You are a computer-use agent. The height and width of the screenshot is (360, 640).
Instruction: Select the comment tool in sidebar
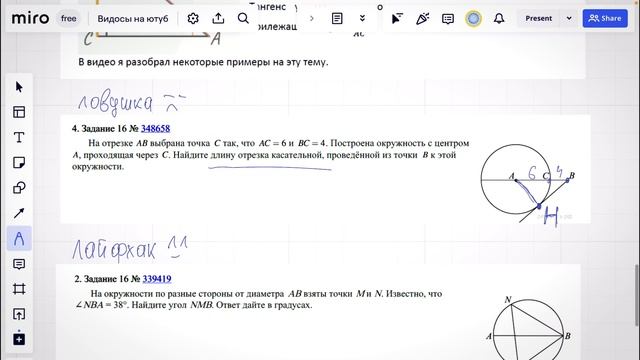tap(19, 264)
